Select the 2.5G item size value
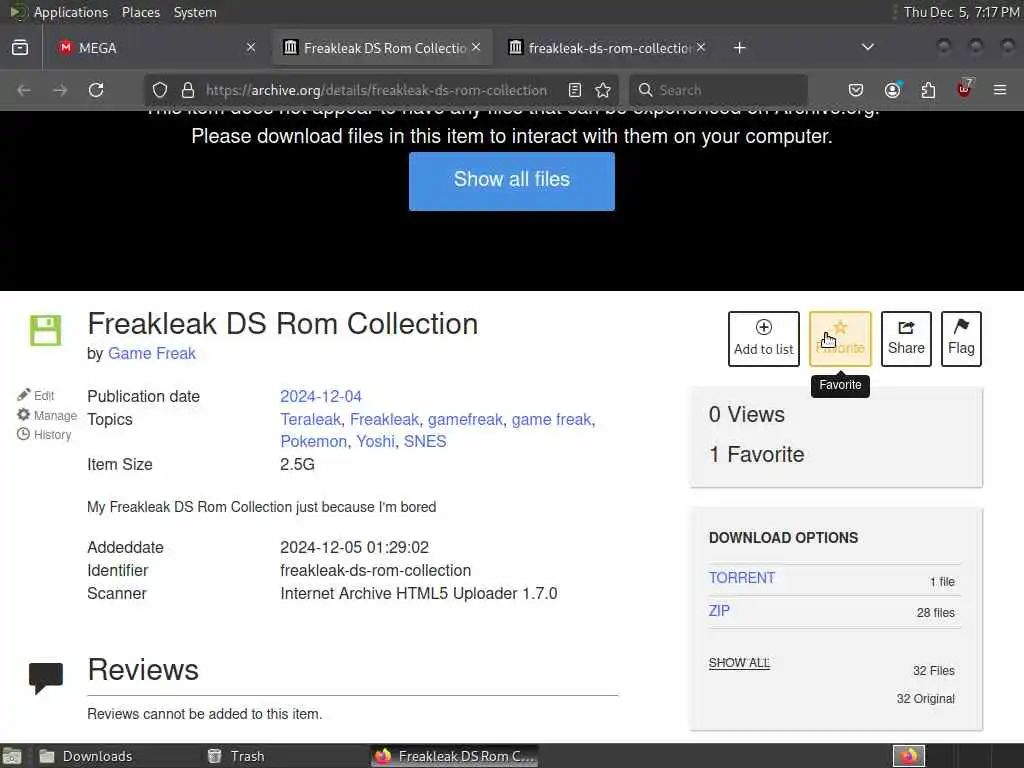1024x768 pixels. [x=297, y=464]
